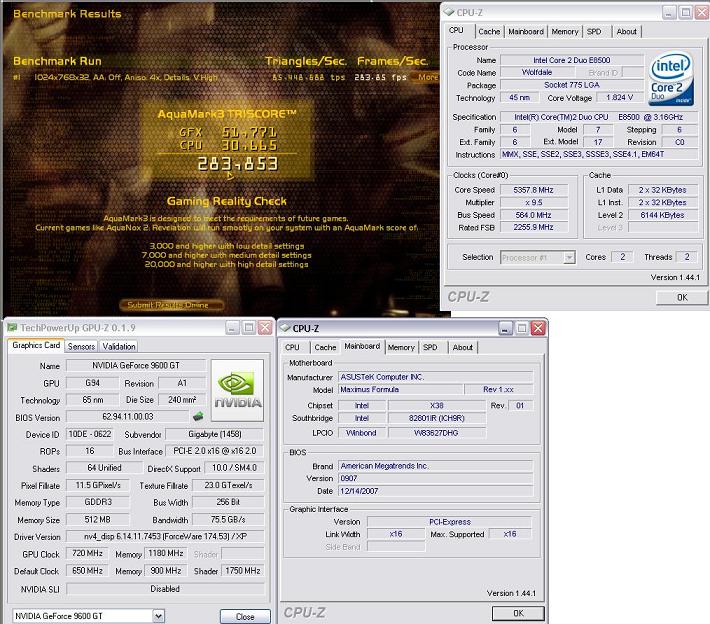Open the graphics card selection dropdown in GPU-Z
Viewport: 710px width, 624px height.
158,616
